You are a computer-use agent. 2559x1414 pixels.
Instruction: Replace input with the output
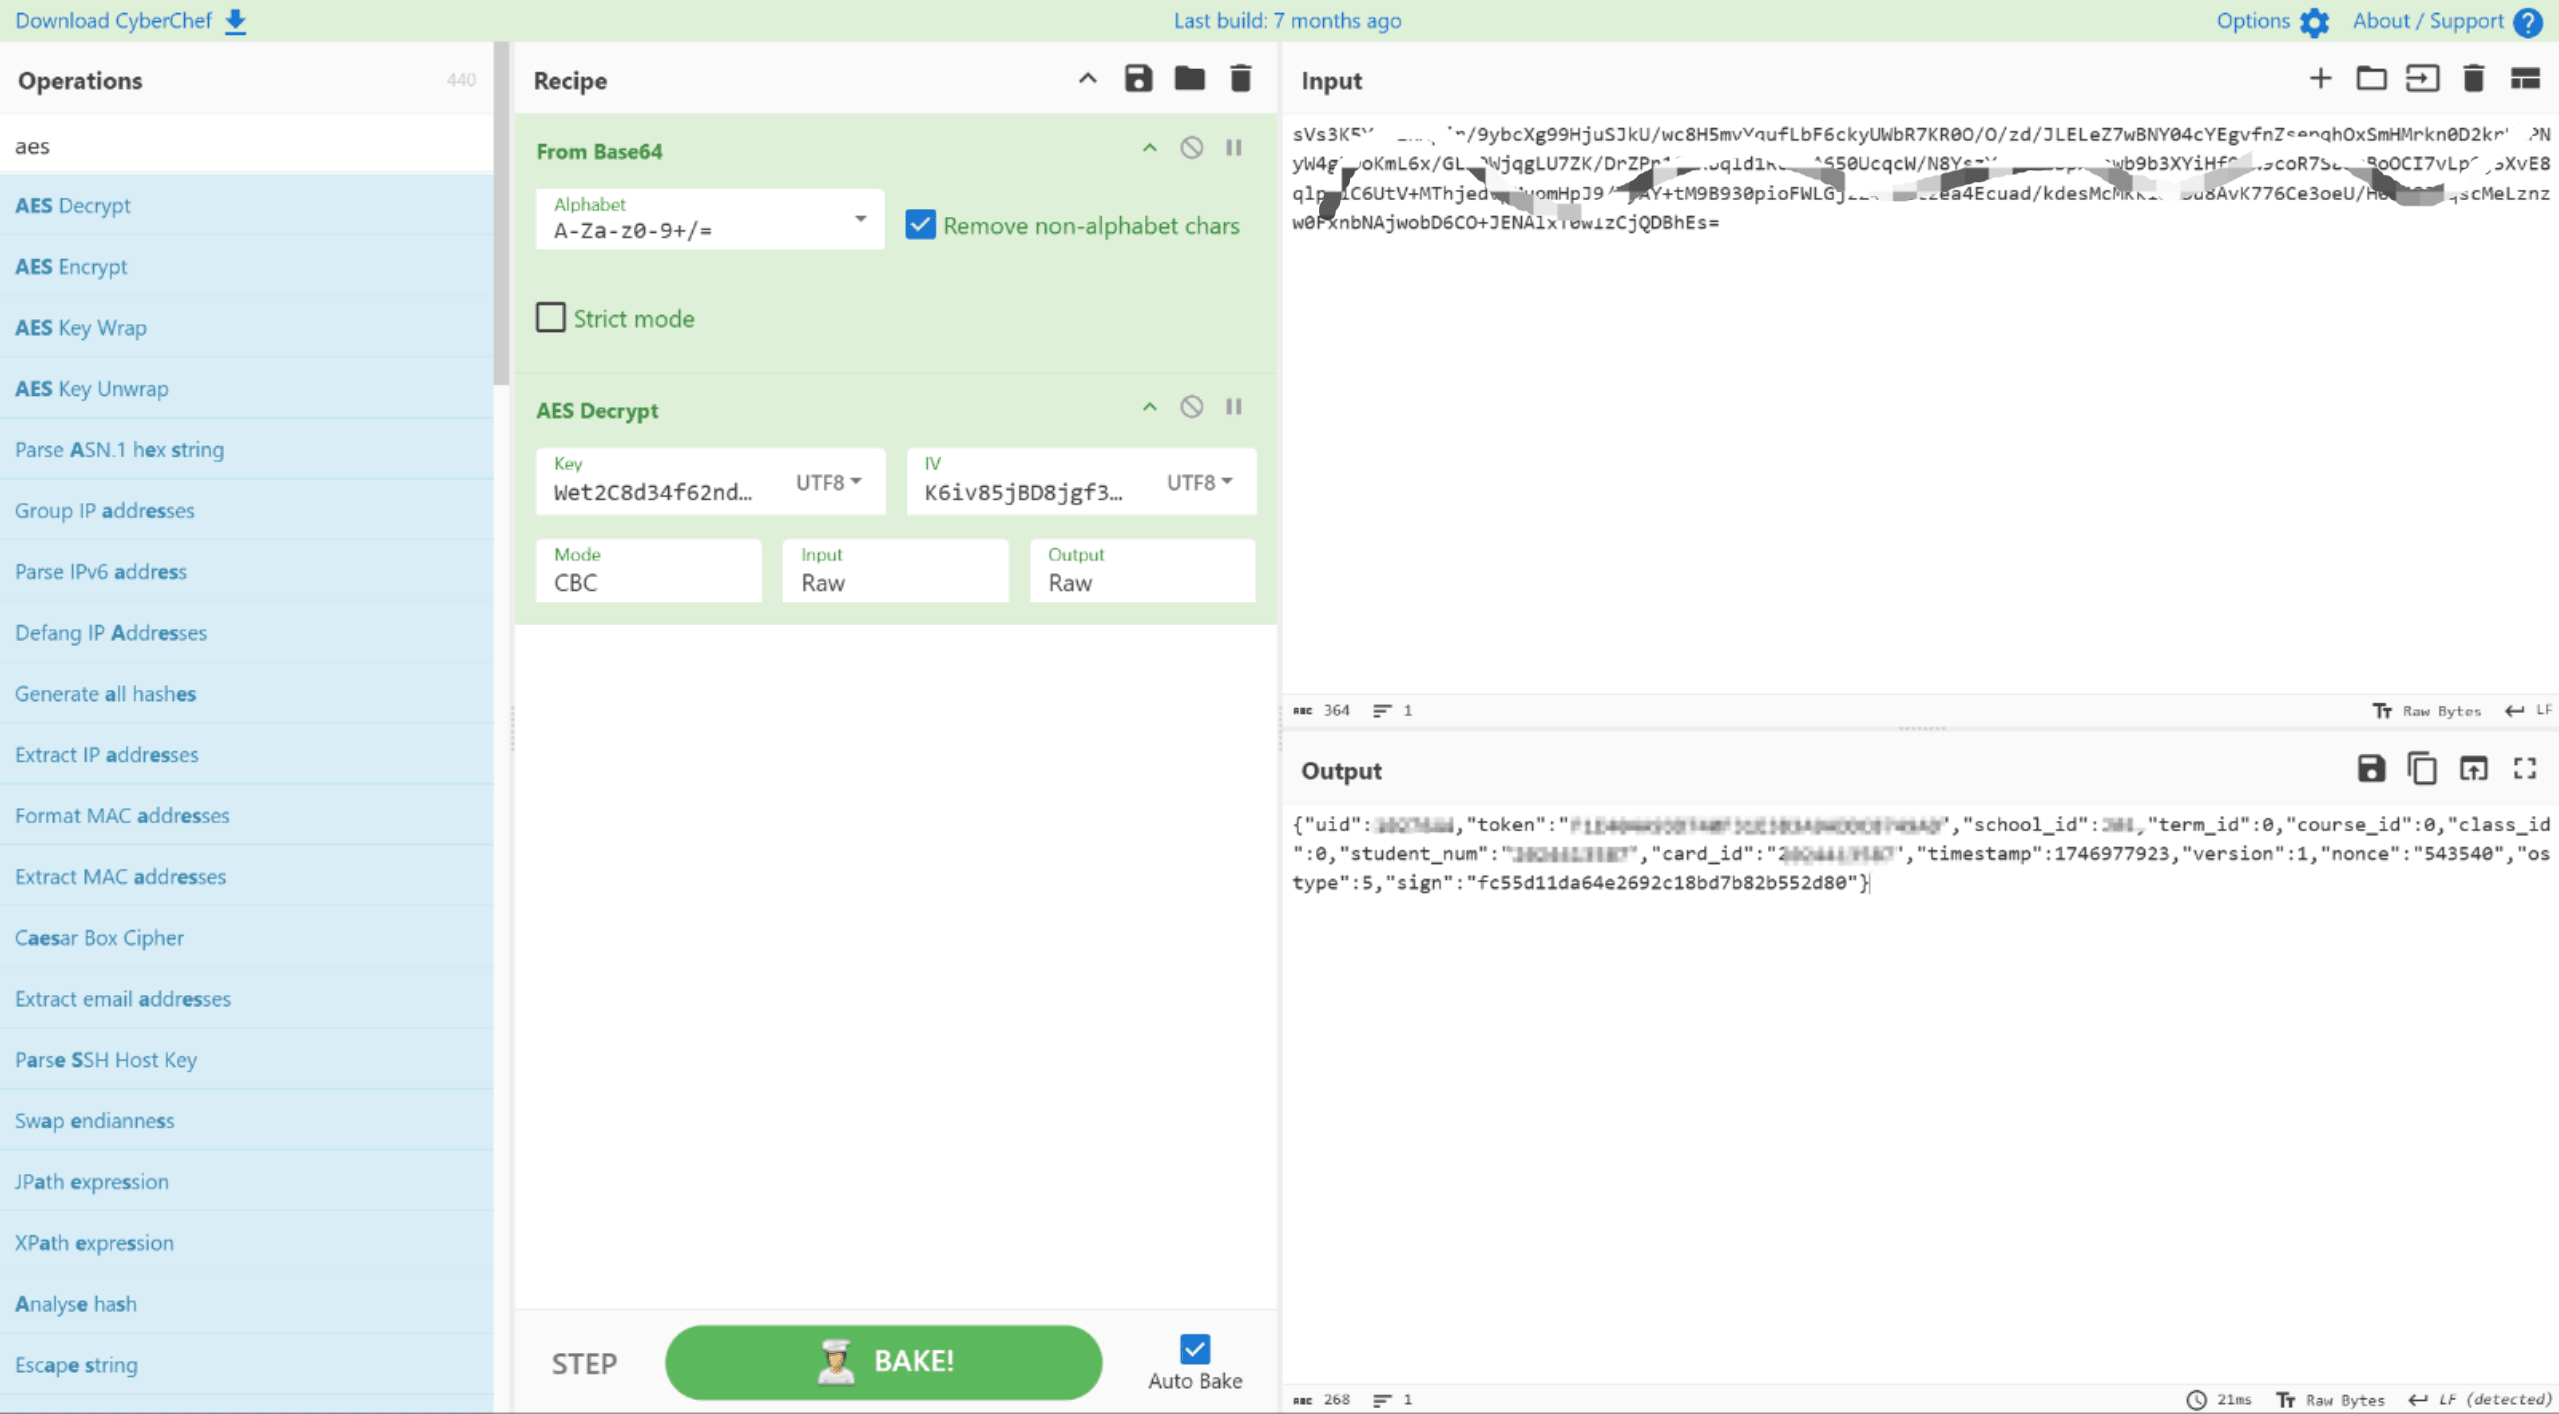click(x=2474, y=769)
